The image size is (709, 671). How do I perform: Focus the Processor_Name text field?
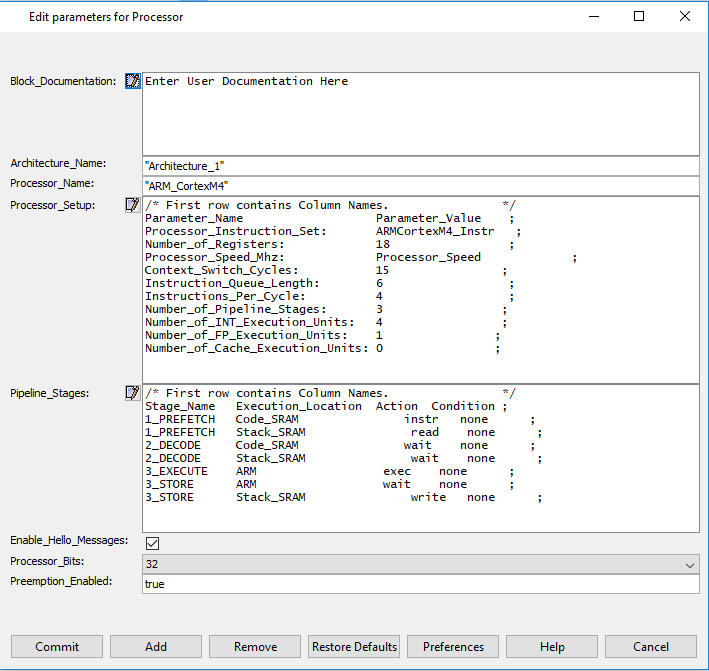[x=420, y=186]
